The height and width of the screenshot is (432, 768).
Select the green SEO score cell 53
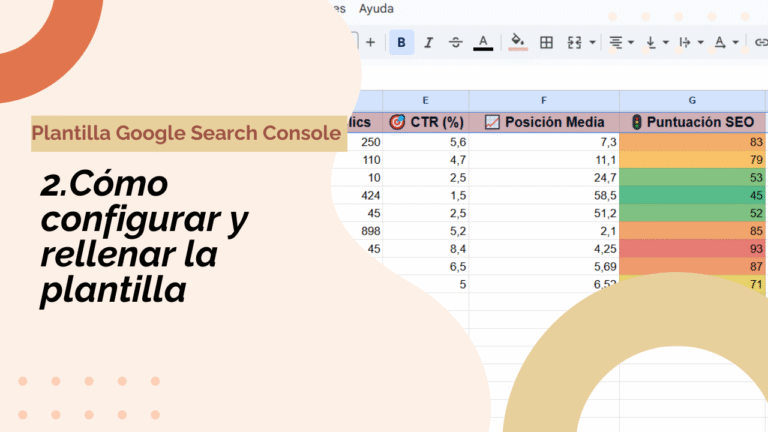click(x=692, y=177)
